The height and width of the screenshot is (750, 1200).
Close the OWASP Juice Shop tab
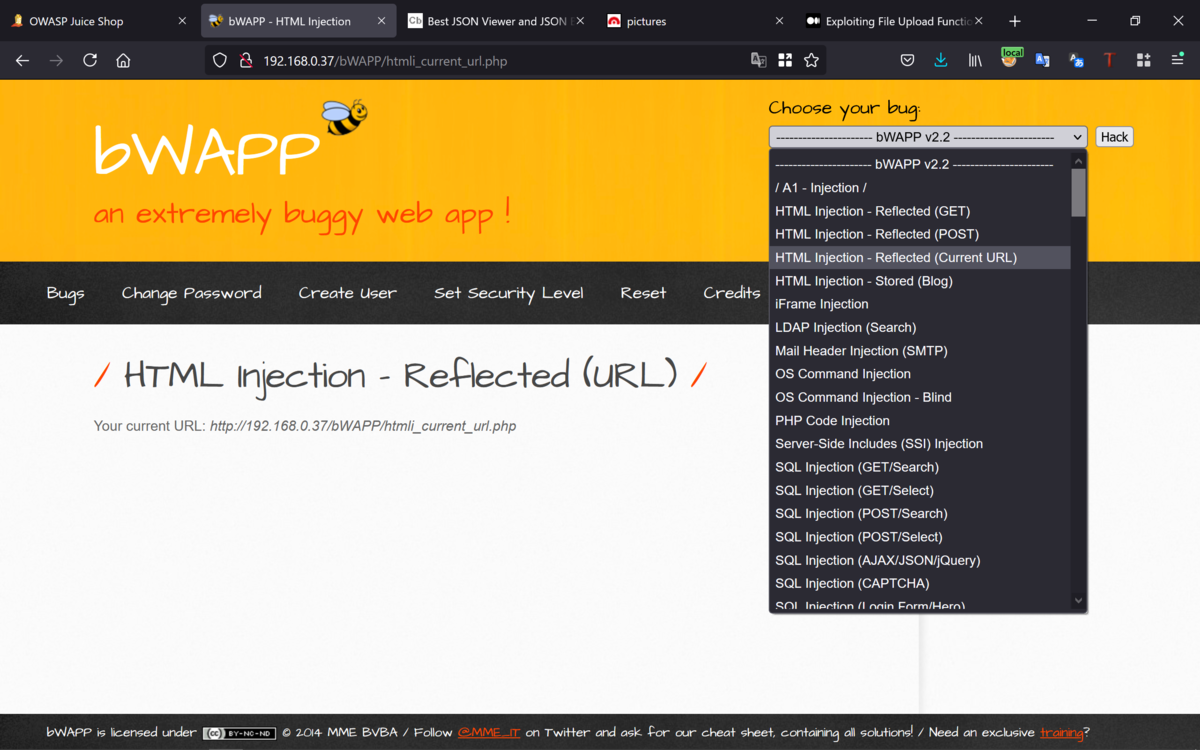[x=182, y=21]
